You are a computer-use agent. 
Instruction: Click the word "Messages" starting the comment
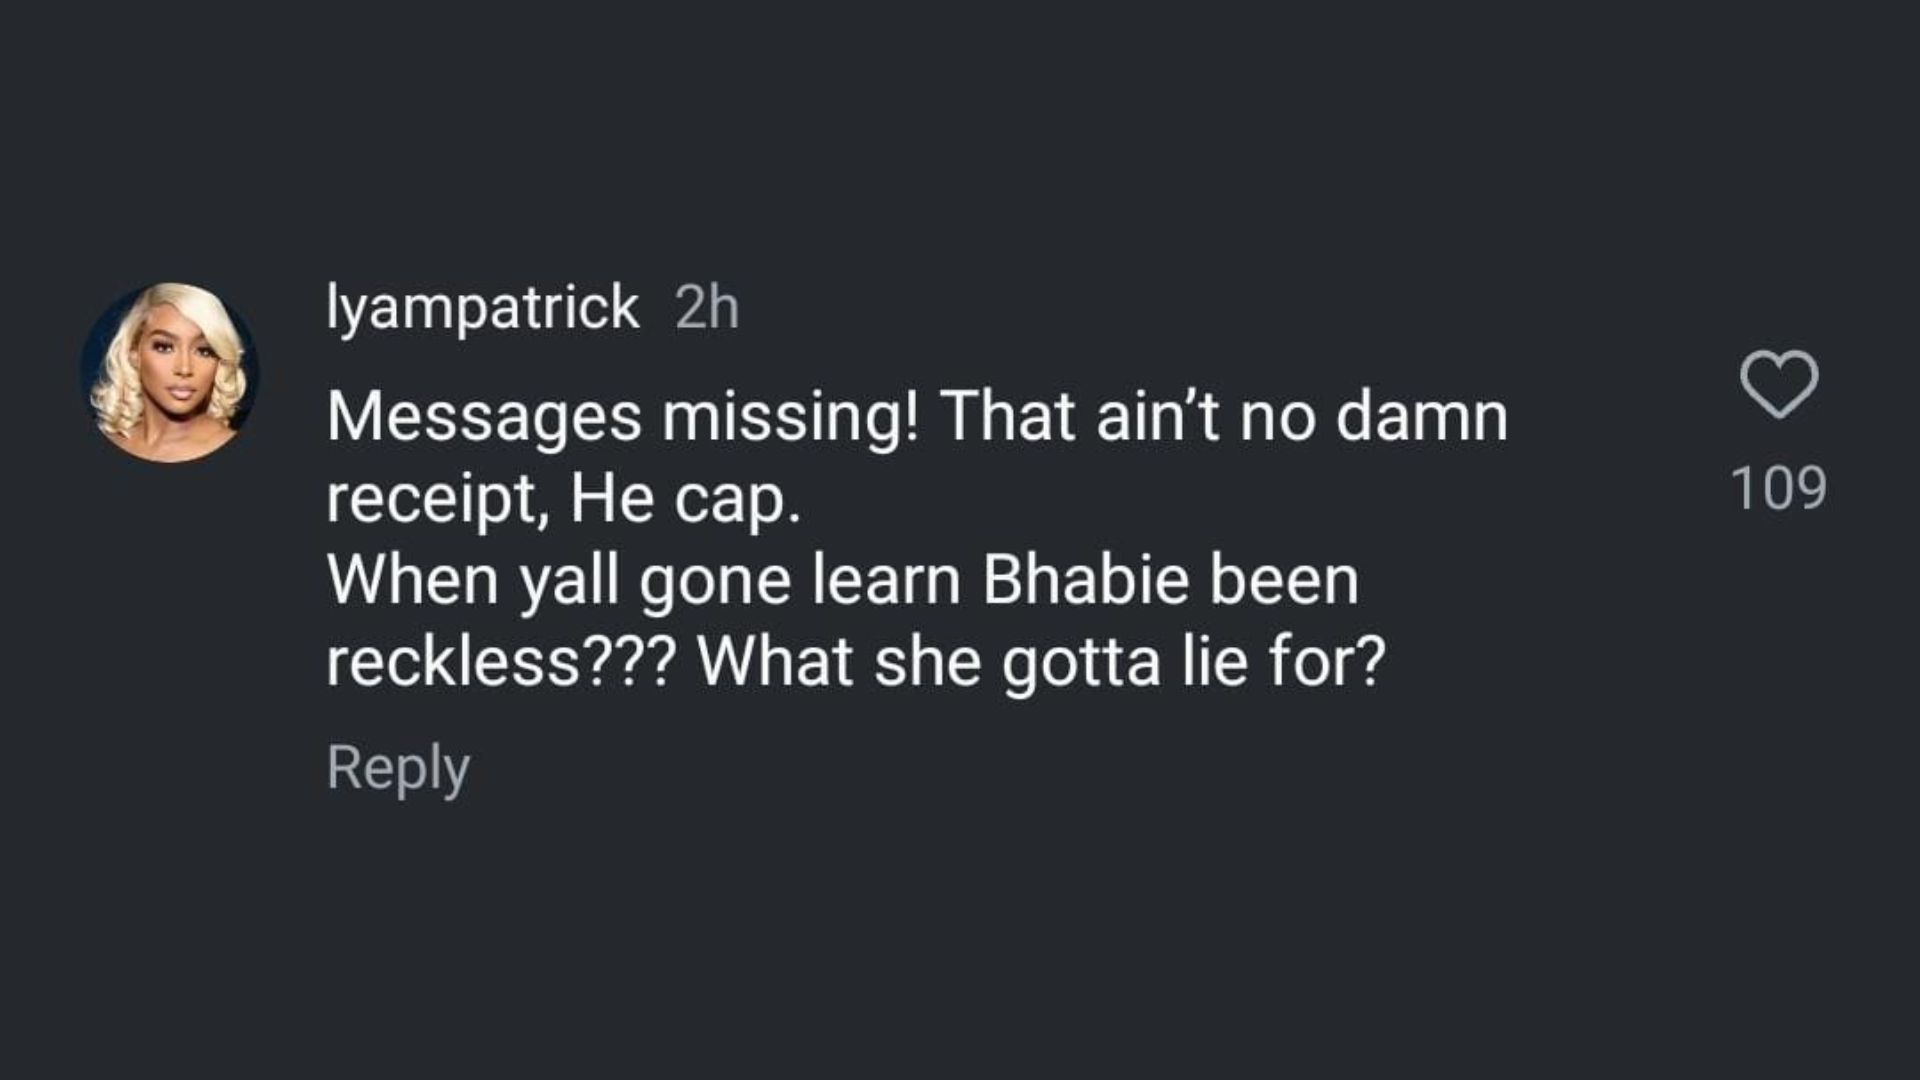coord(483,416)
